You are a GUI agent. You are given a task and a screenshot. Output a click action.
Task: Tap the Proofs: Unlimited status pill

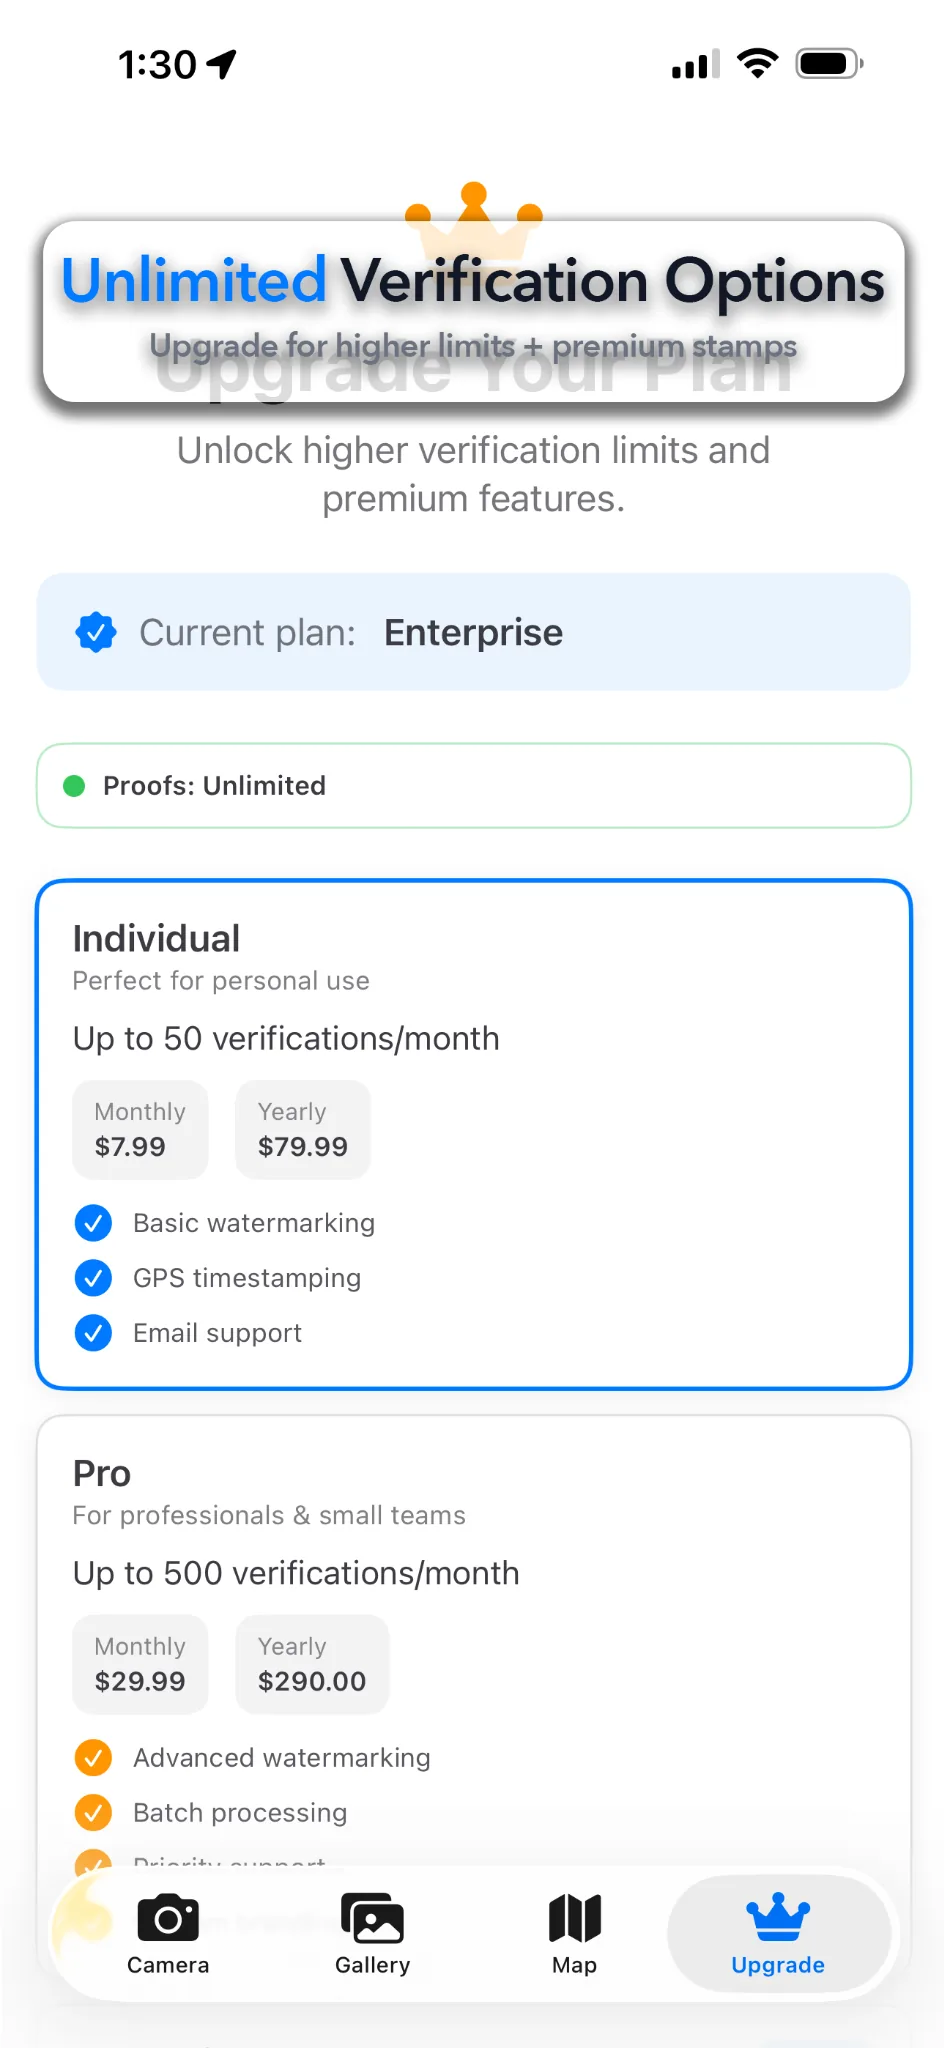click(474, 786)
